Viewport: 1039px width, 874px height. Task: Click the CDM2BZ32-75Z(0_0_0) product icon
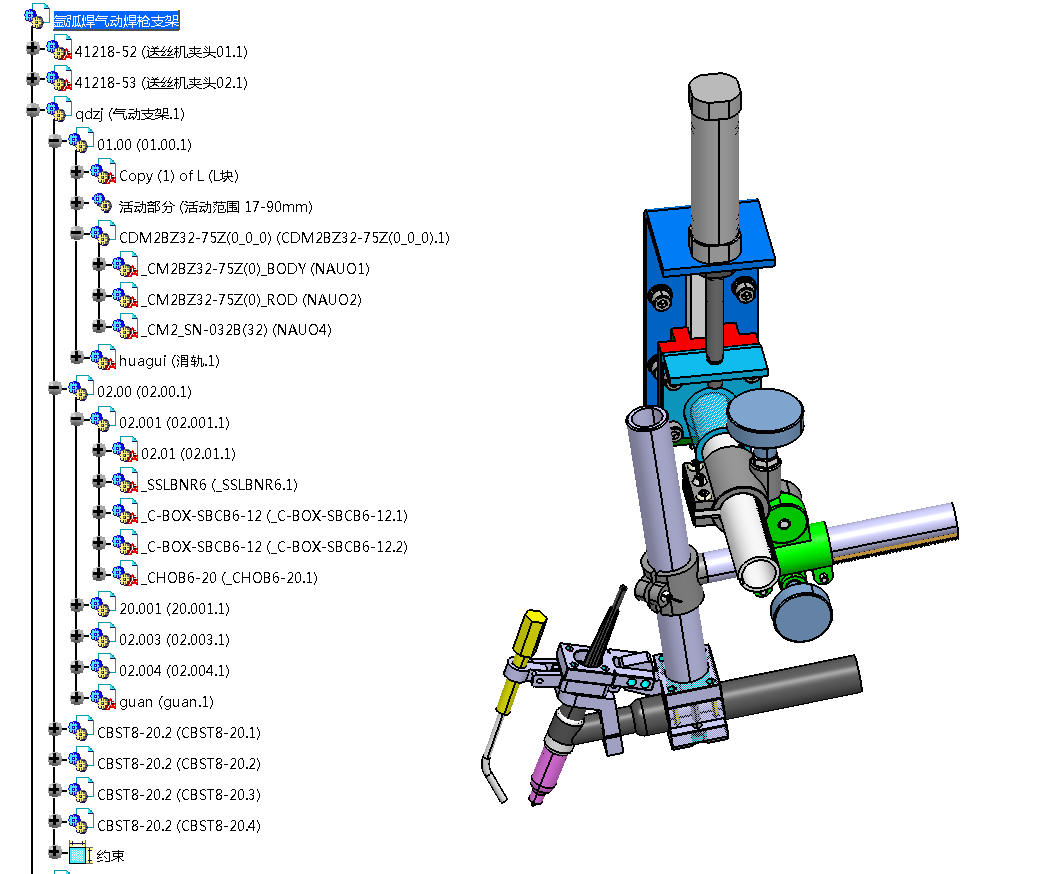(x=103, y=234)
